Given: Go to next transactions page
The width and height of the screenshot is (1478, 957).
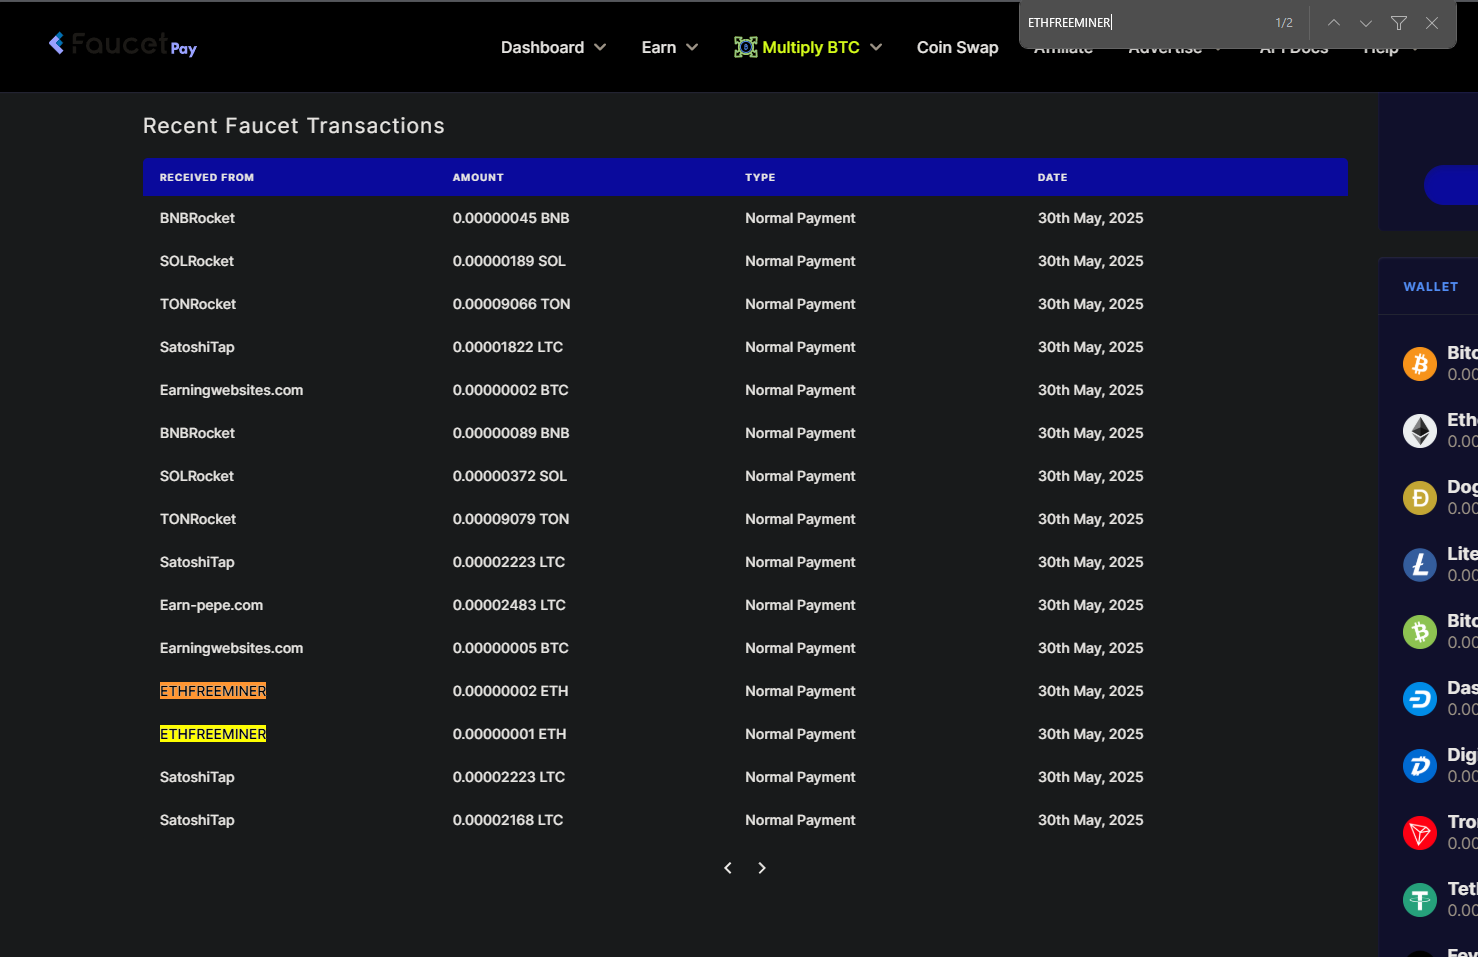Looking at the screenshot, I should 762,868.
